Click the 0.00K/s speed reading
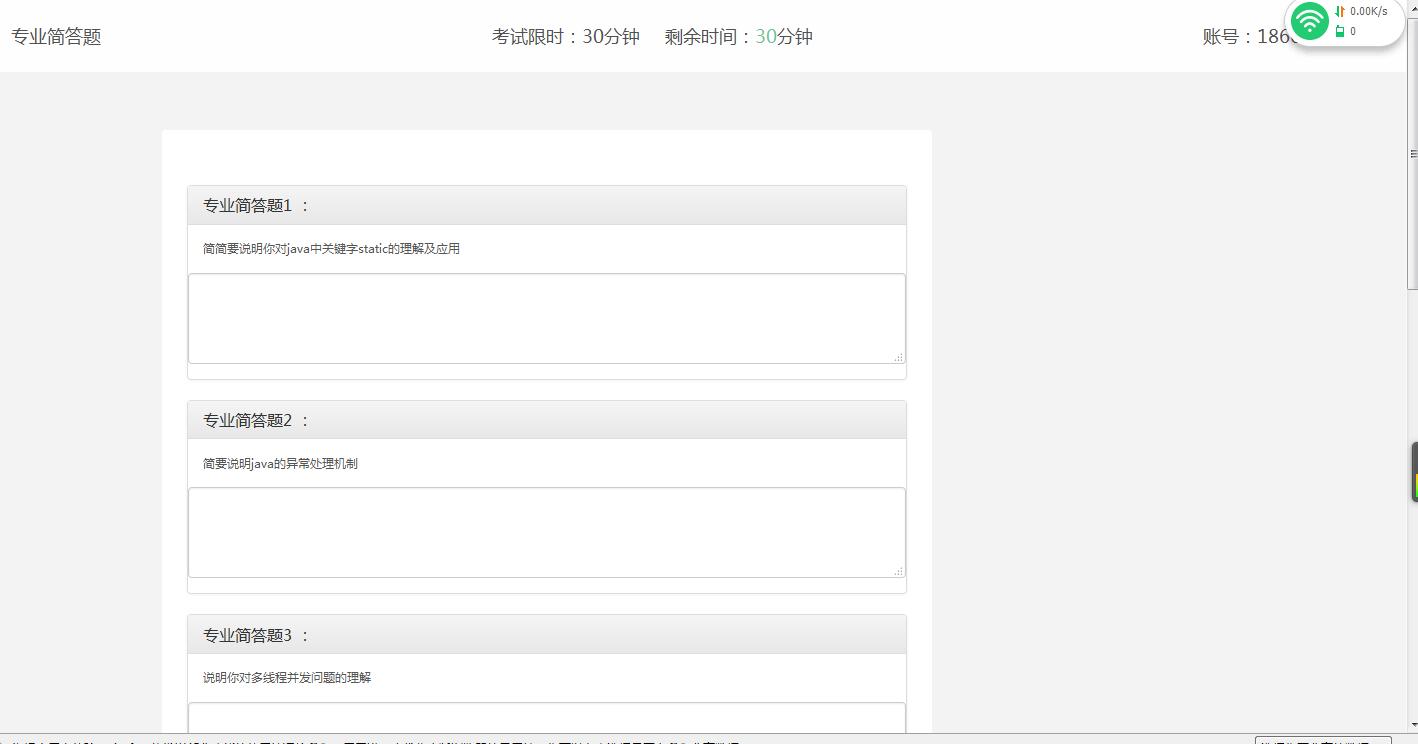Screen dimensions: 1418x744 [x=1369, y=12]
